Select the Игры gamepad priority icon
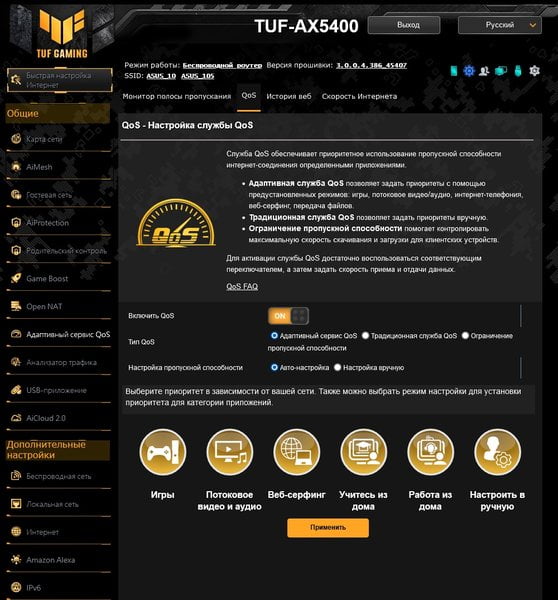This screenshot has height=600, width=558. [163, 452]
